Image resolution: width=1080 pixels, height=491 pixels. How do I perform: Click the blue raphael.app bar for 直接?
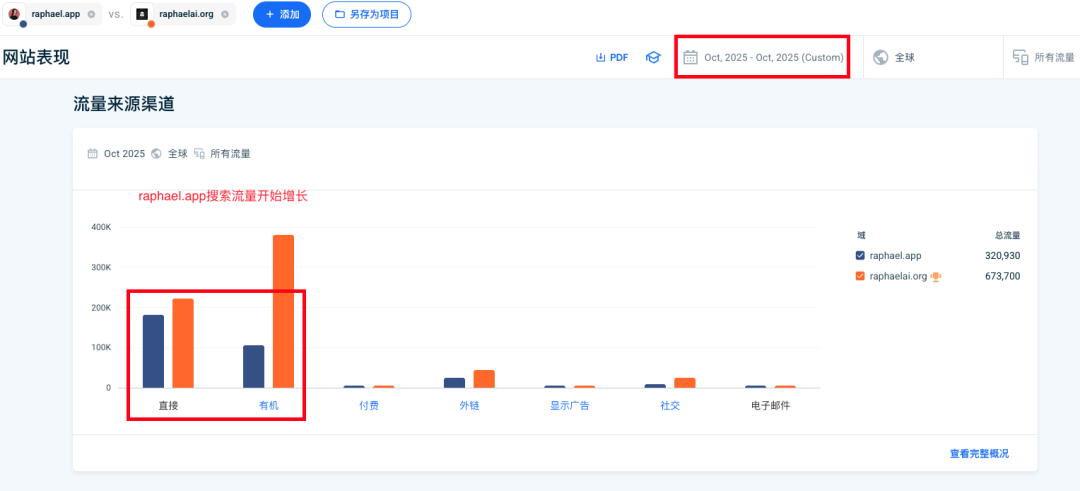(153, 351)
